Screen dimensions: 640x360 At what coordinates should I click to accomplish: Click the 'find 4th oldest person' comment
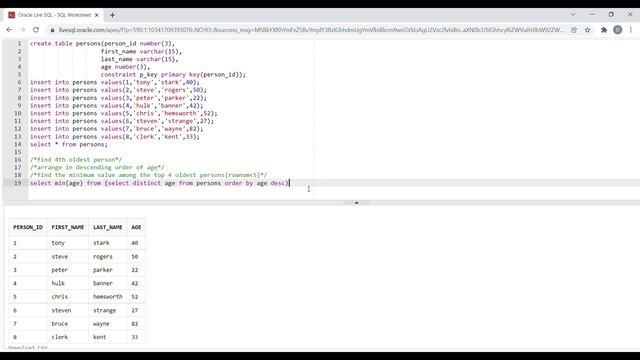pyautogui.click(x=76, y=160)
